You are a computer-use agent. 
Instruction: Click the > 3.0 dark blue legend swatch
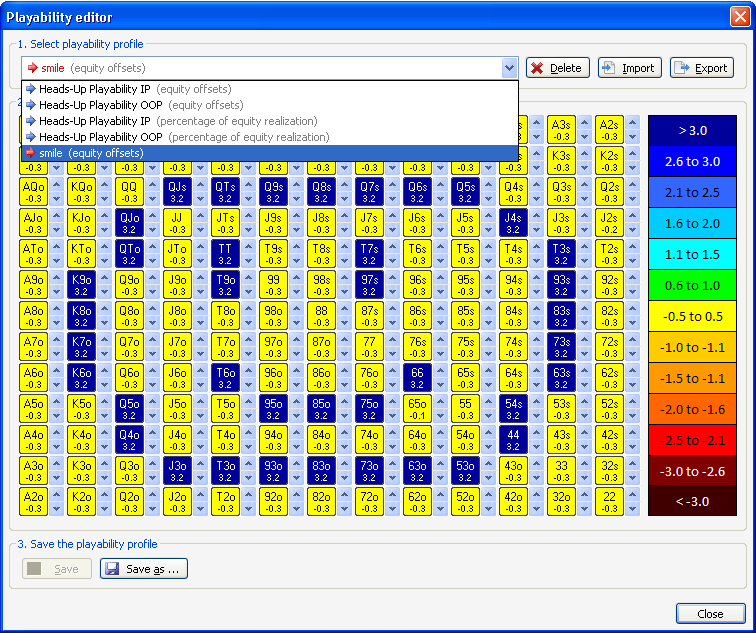pos(692,131)
